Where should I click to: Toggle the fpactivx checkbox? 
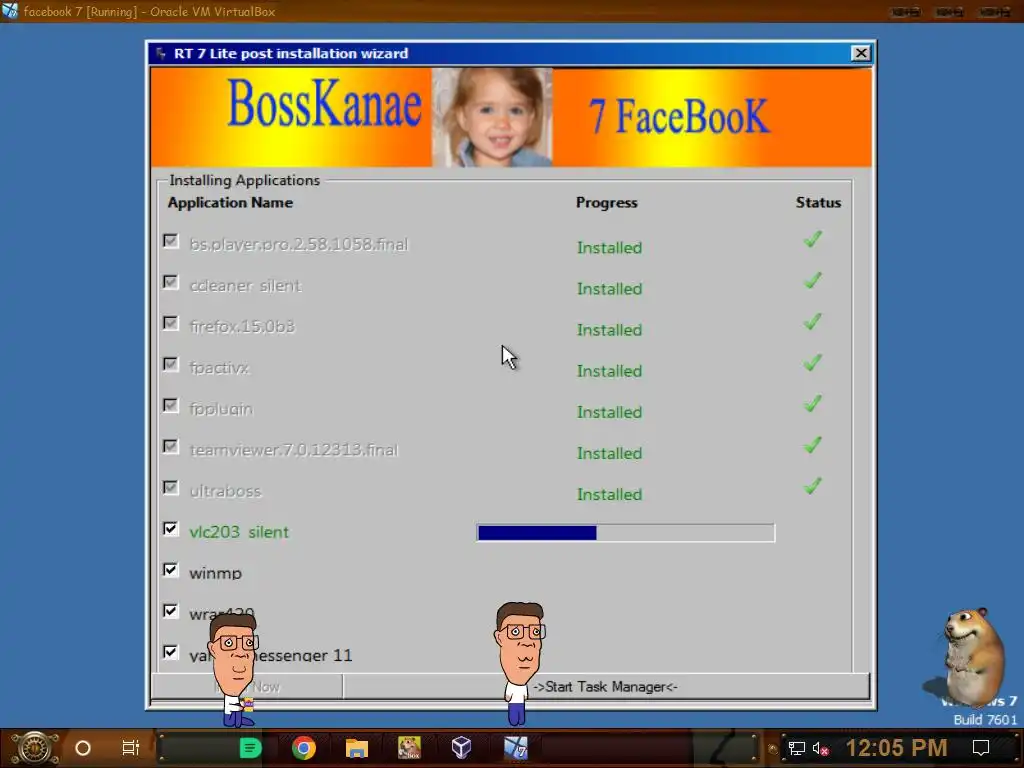(170, 364)
